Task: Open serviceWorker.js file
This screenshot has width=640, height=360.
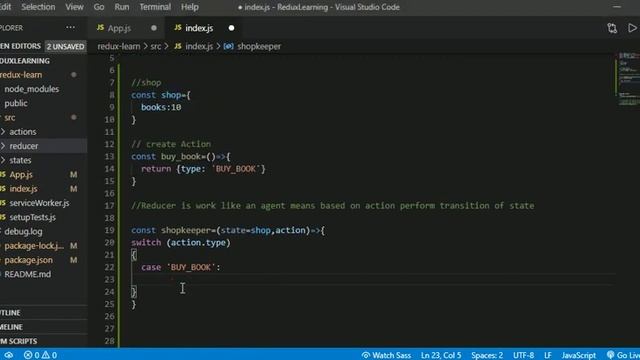Action: [x=39, y=203]
